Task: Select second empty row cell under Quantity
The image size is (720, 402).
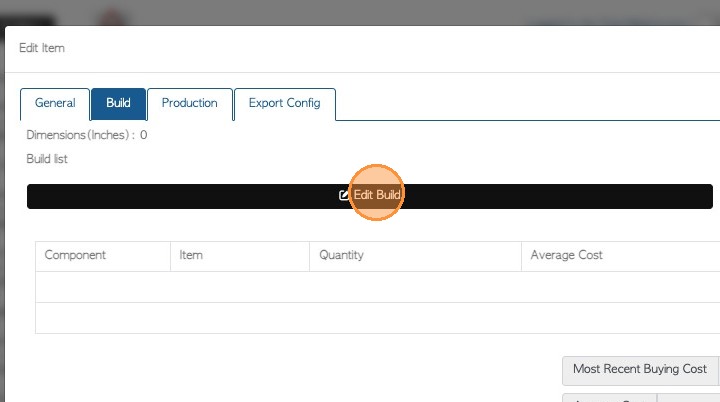Action: click(415, 318)
